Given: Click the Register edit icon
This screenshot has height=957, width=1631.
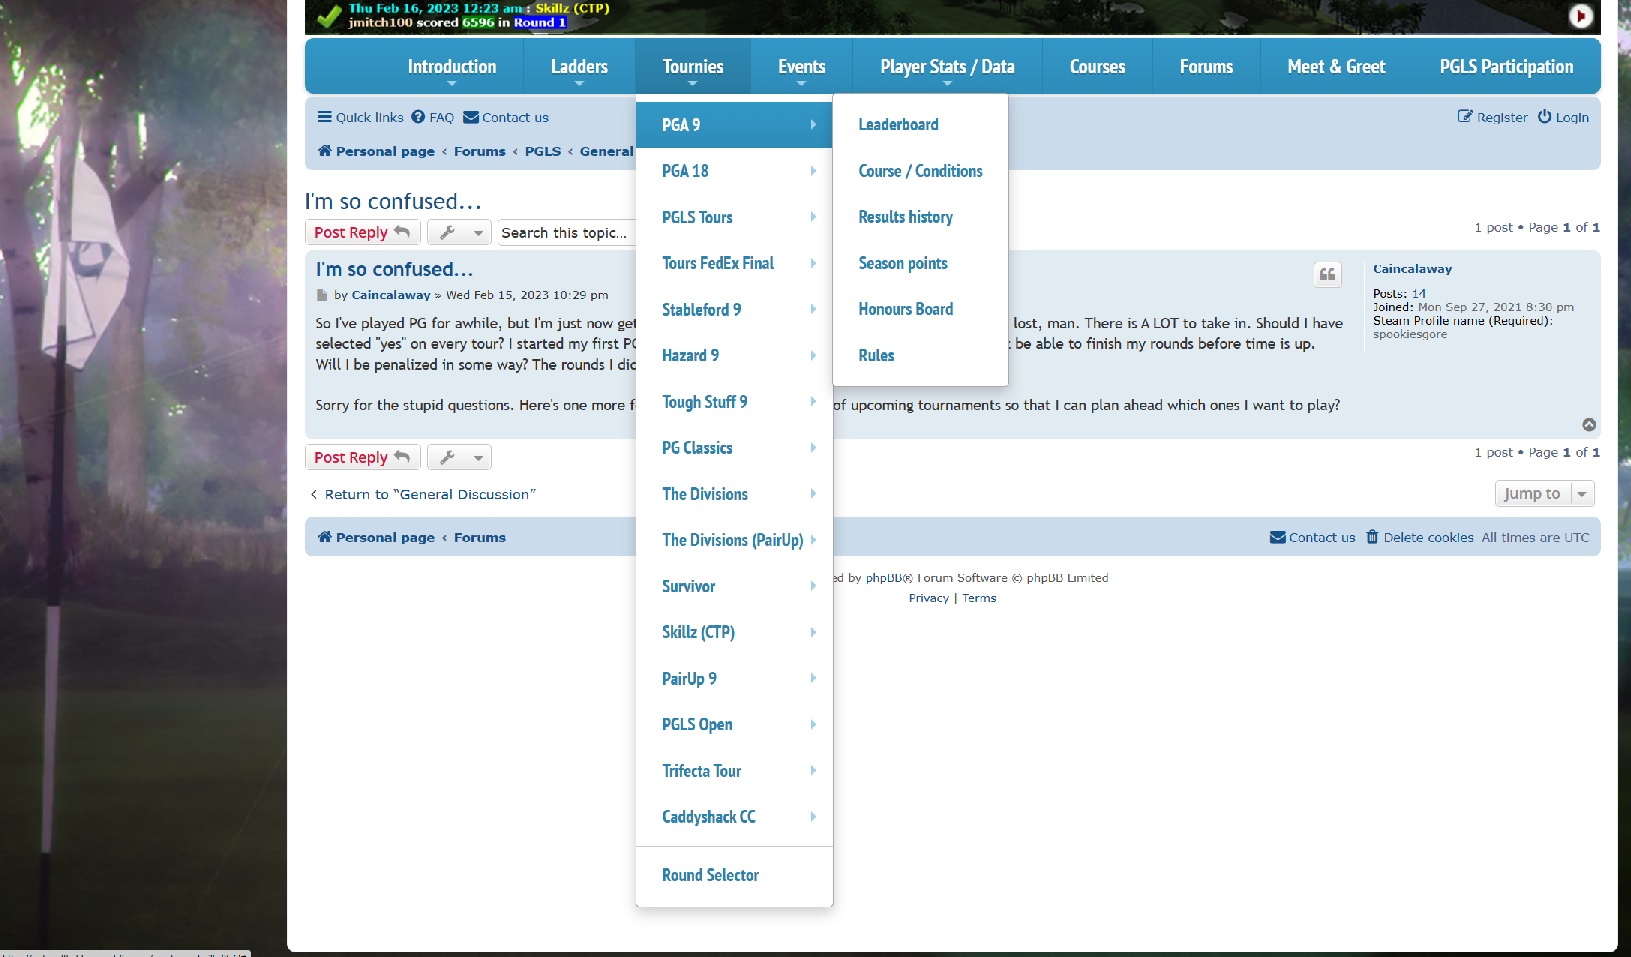Looking at the screenshot, I should (1465, 117).
